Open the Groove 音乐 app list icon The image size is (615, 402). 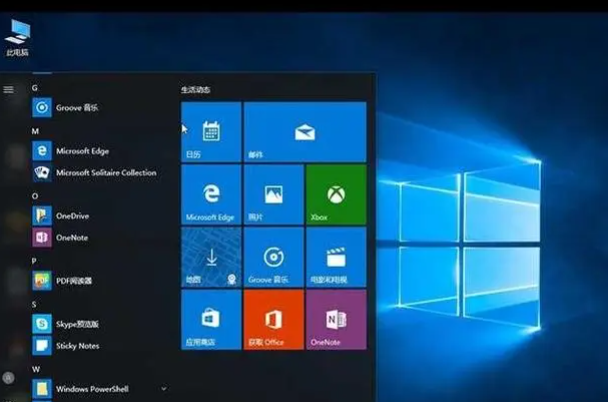42,107
